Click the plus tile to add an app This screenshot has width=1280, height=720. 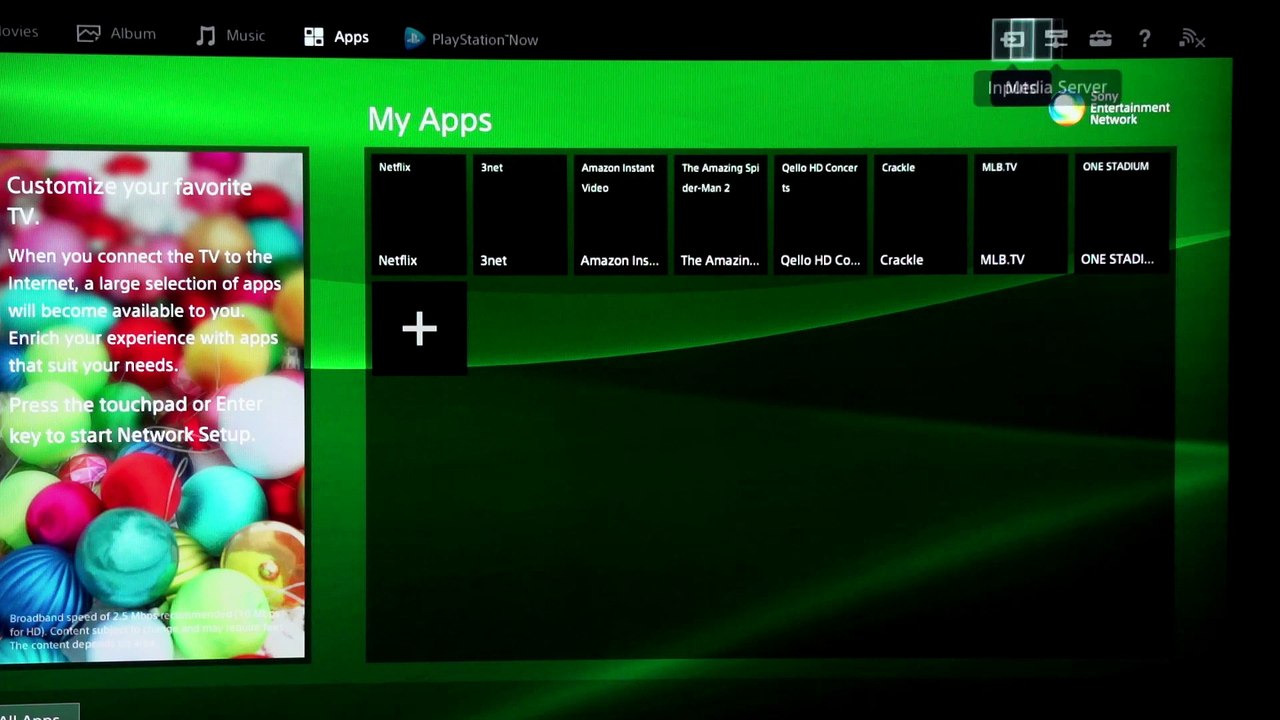(x=419, y=328)
